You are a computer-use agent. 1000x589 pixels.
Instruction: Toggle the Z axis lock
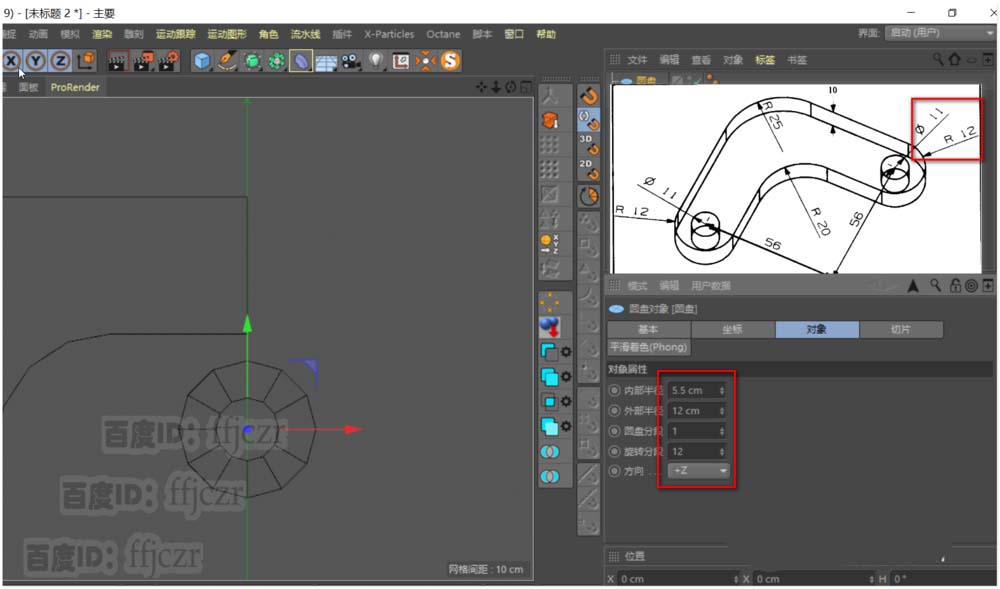pos(61,61)
